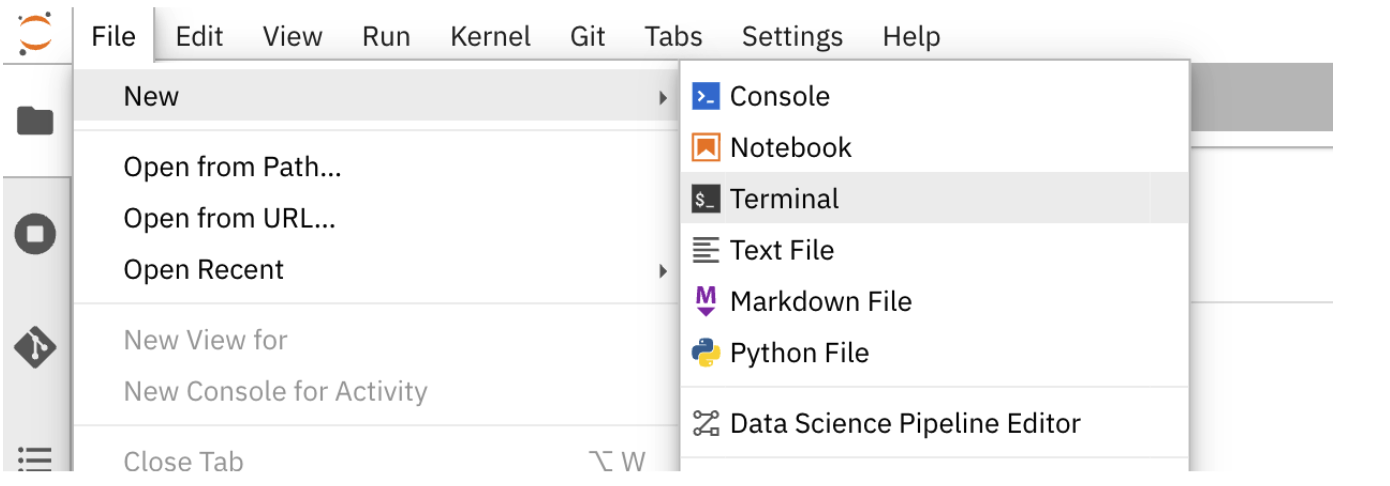The height and width of the screenshot is (486, 1390).
Task: Expand the New submenu arrow
Action: tap(662, 97)
